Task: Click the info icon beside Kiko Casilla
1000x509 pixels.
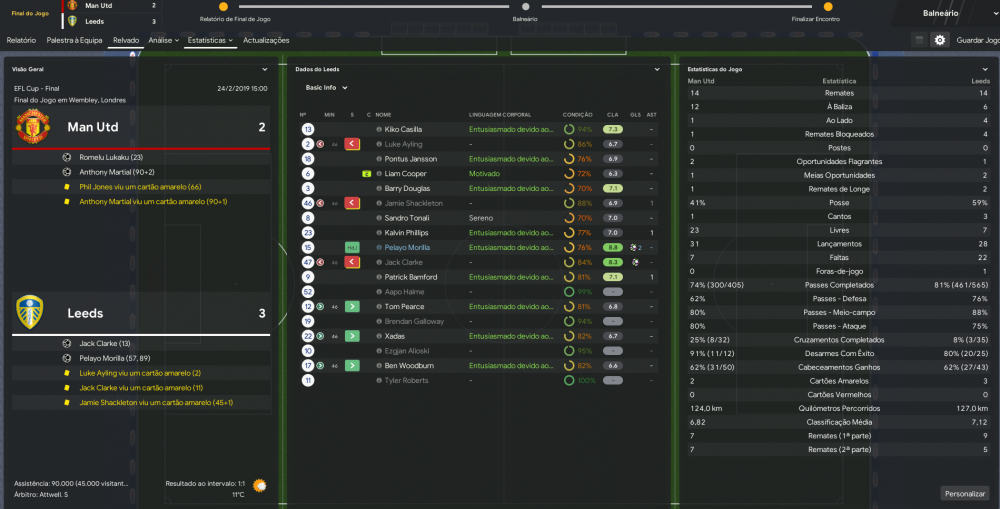Action: [x=379, y=129]
